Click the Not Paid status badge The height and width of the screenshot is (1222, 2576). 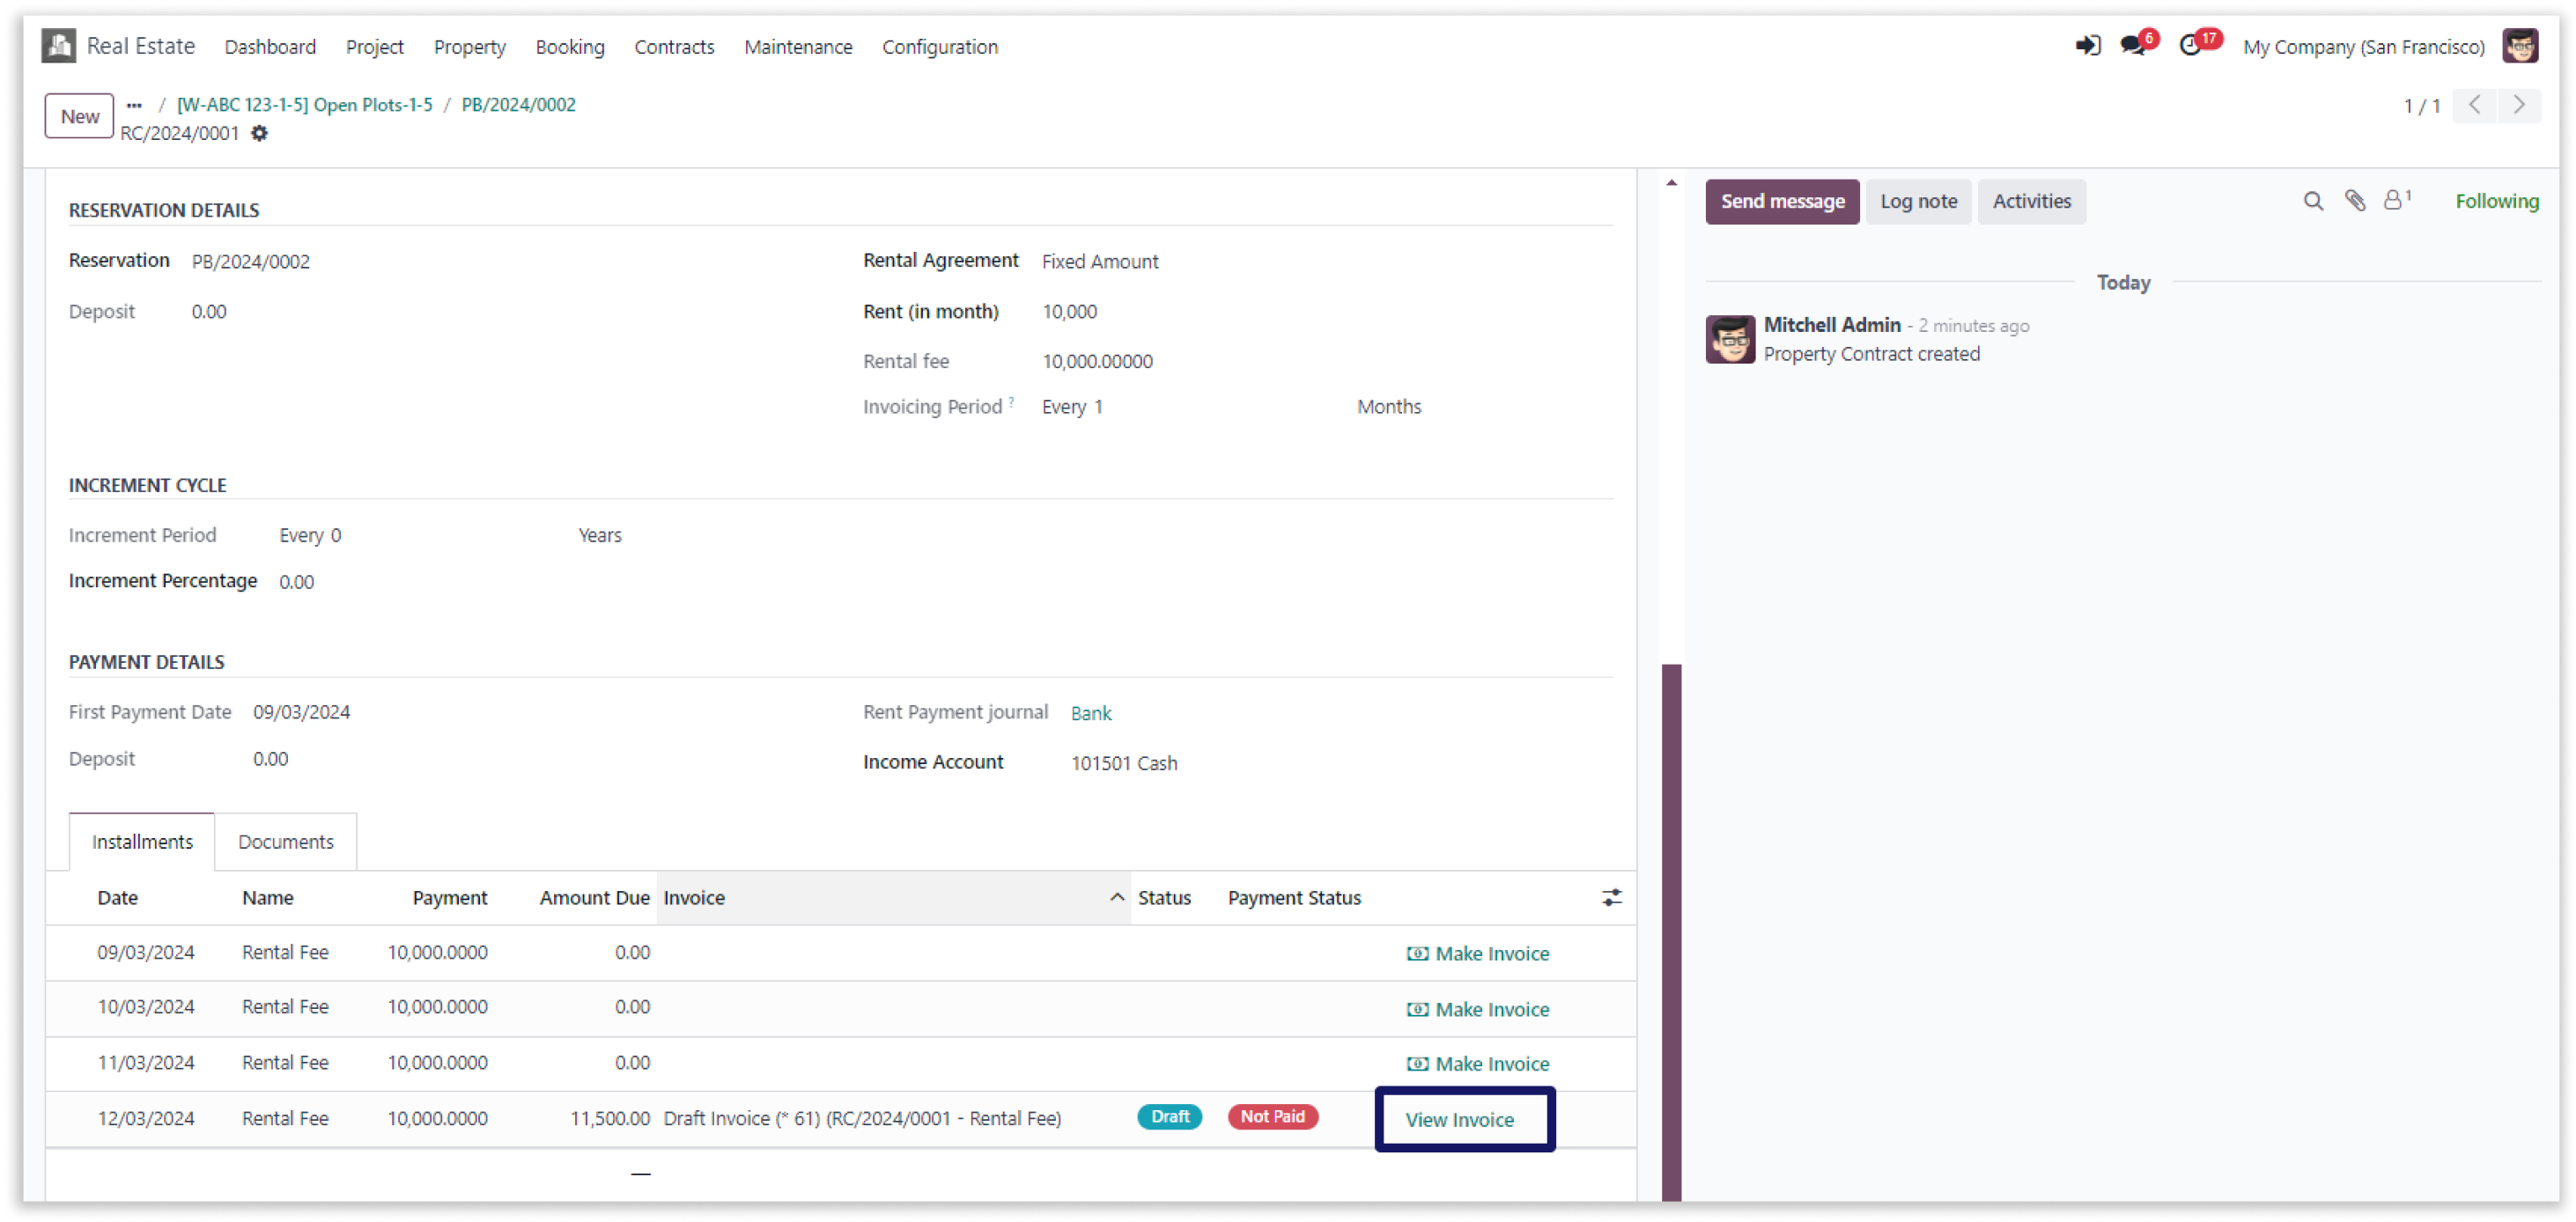point(1272,1117)
